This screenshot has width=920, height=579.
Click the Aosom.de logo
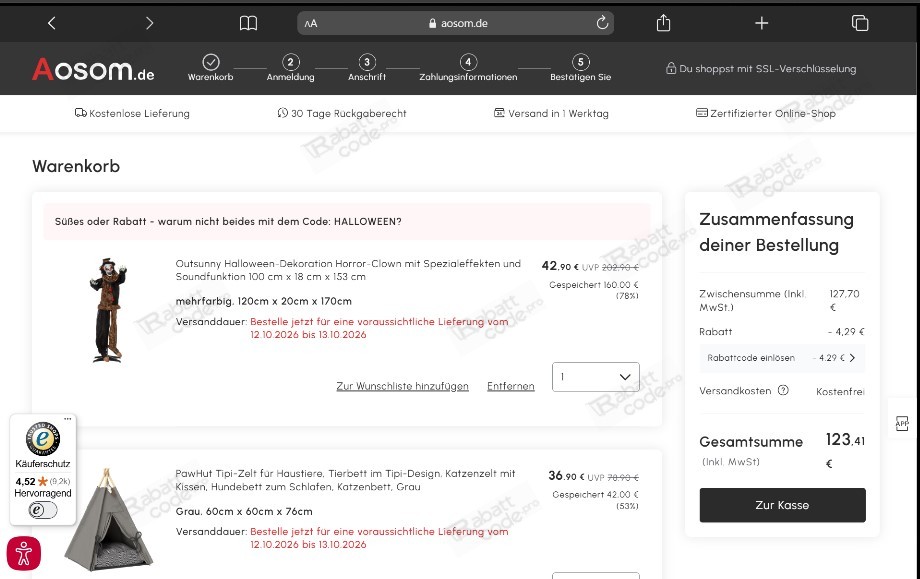(93, 69)
